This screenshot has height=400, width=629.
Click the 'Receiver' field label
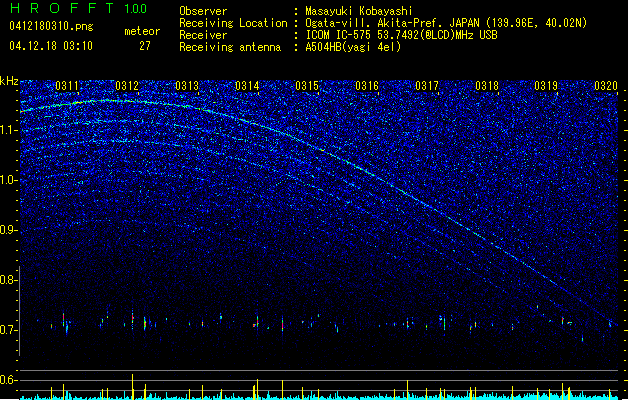coord(203,35)
